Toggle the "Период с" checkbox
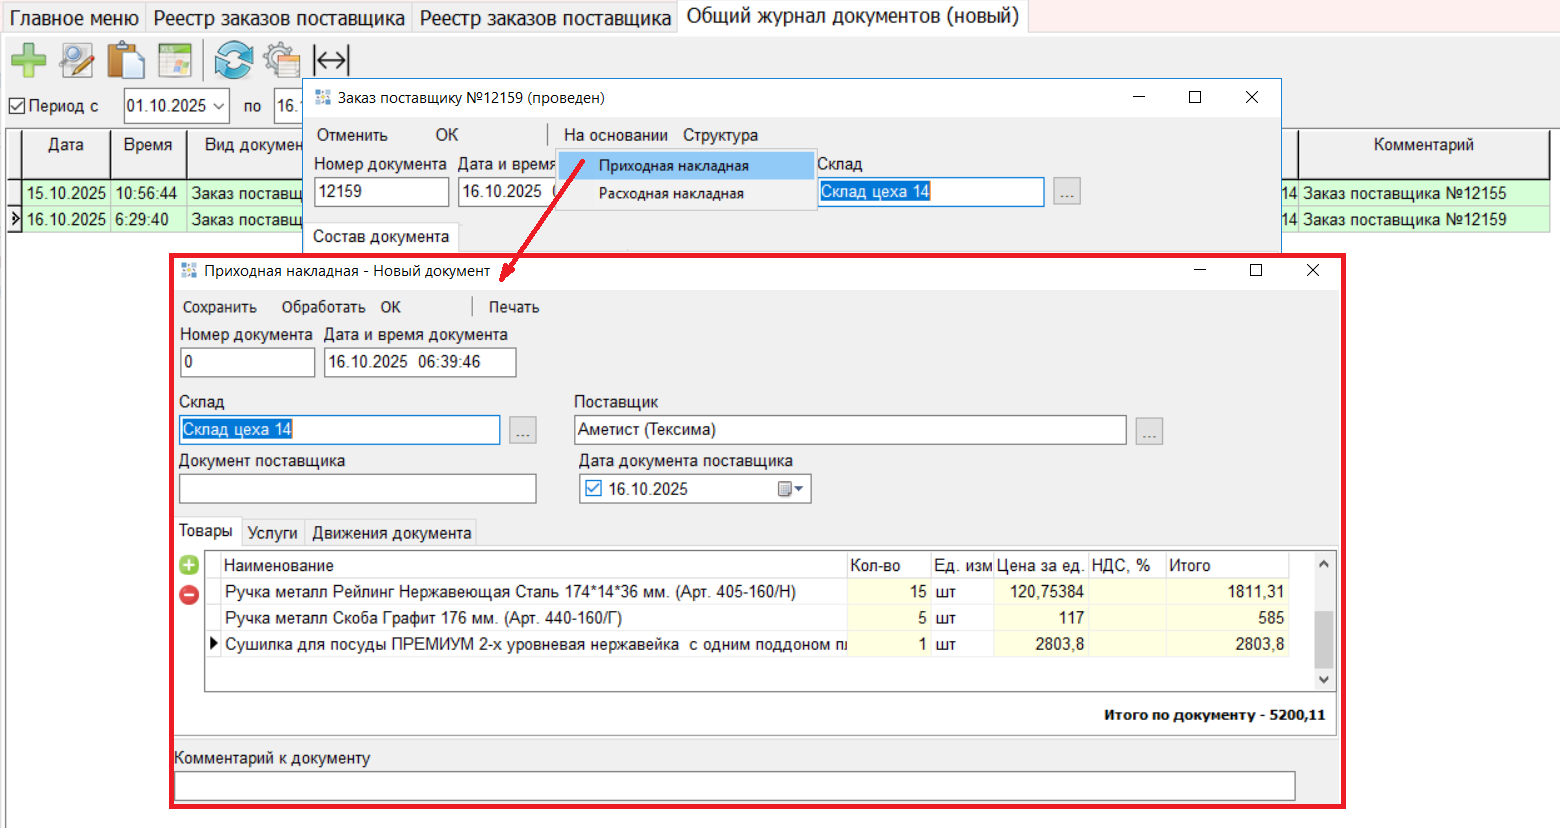Image resolution: width=1560 pixels, height=833 pixels. (x=17, y=105)
